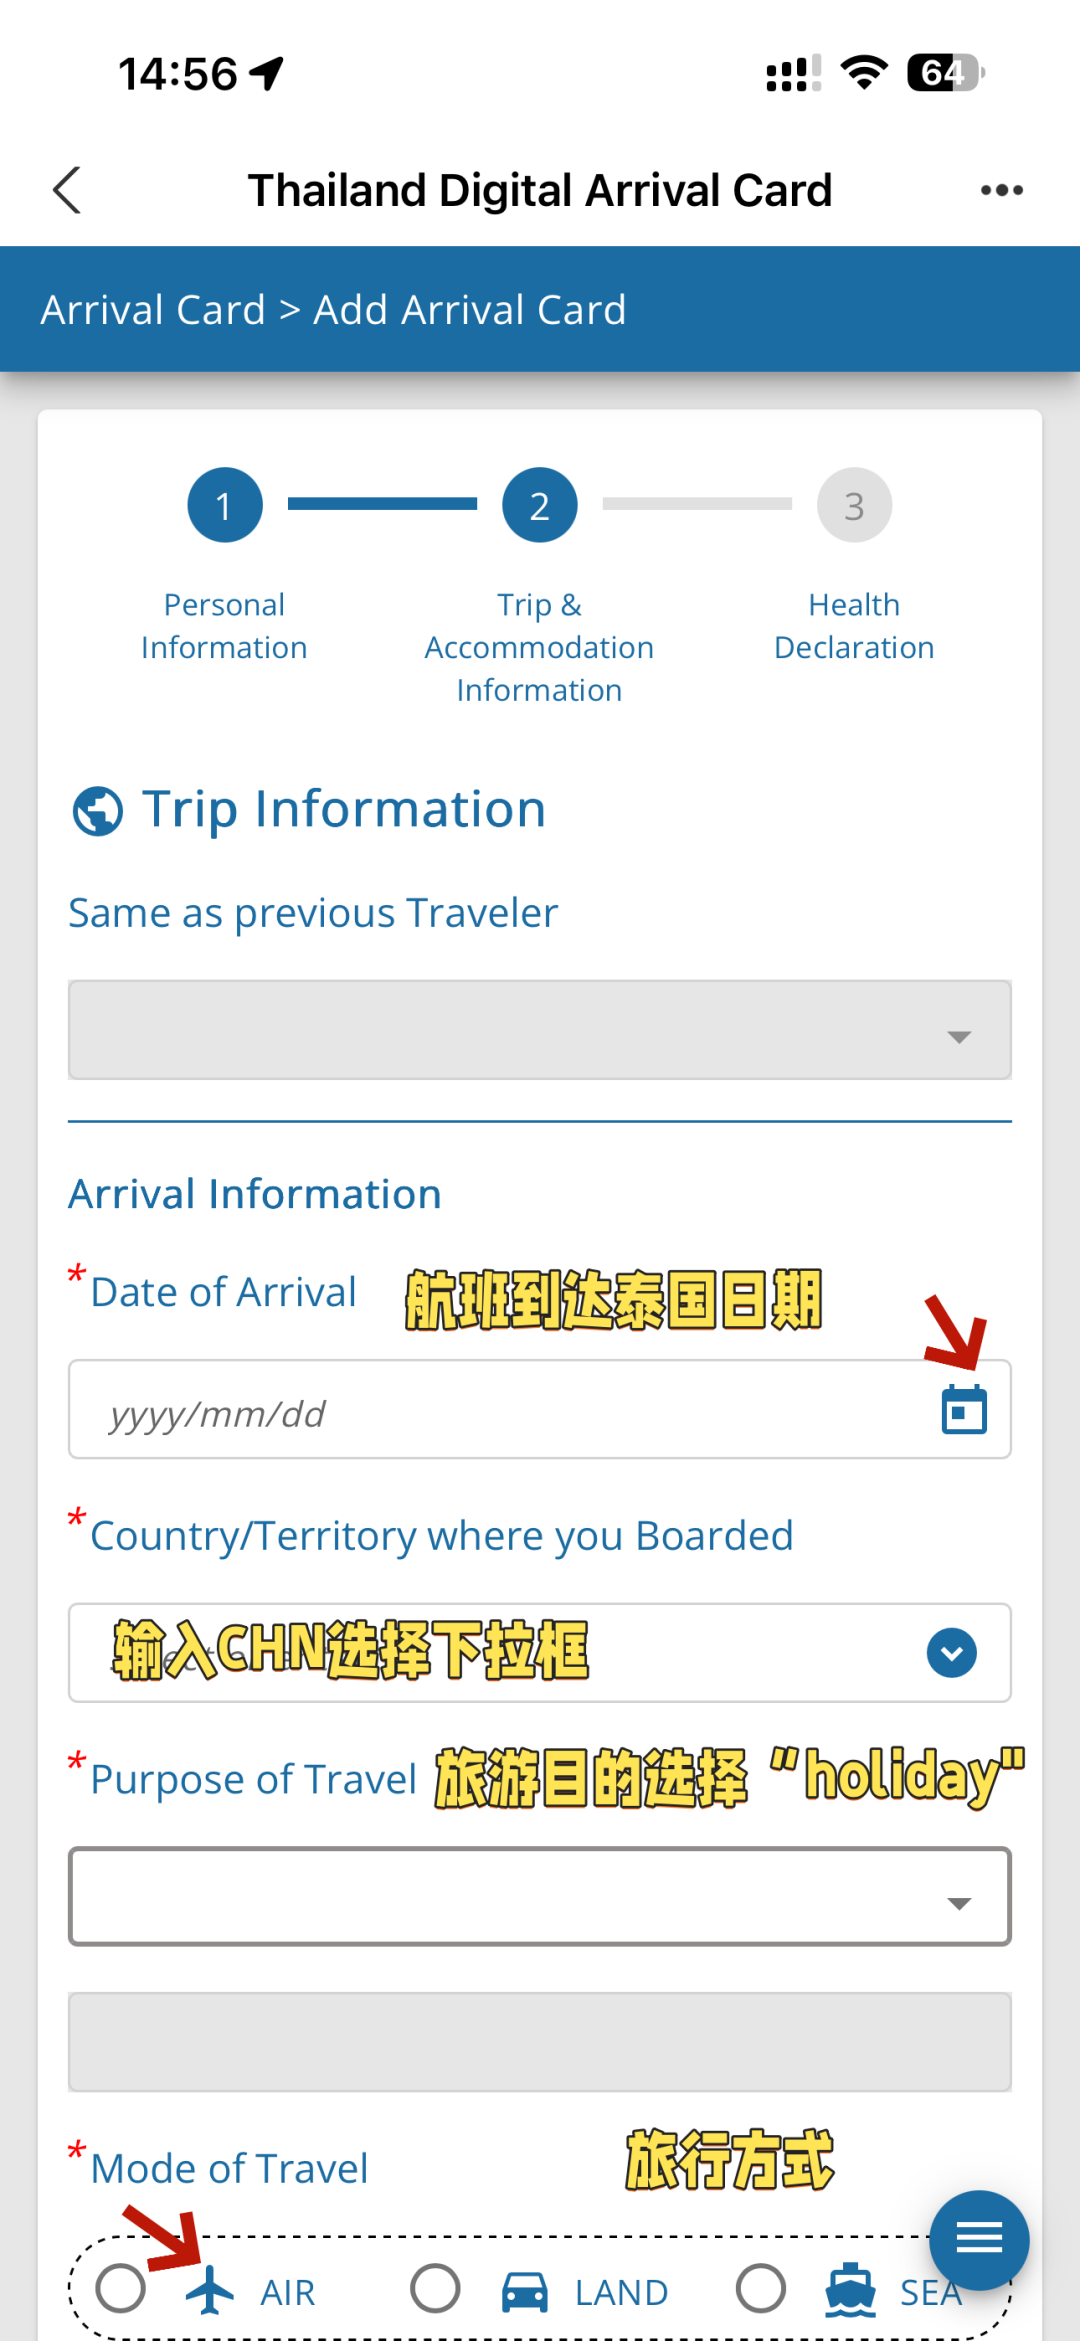Open the three-dot more options menu

[x=1001, y=190]
